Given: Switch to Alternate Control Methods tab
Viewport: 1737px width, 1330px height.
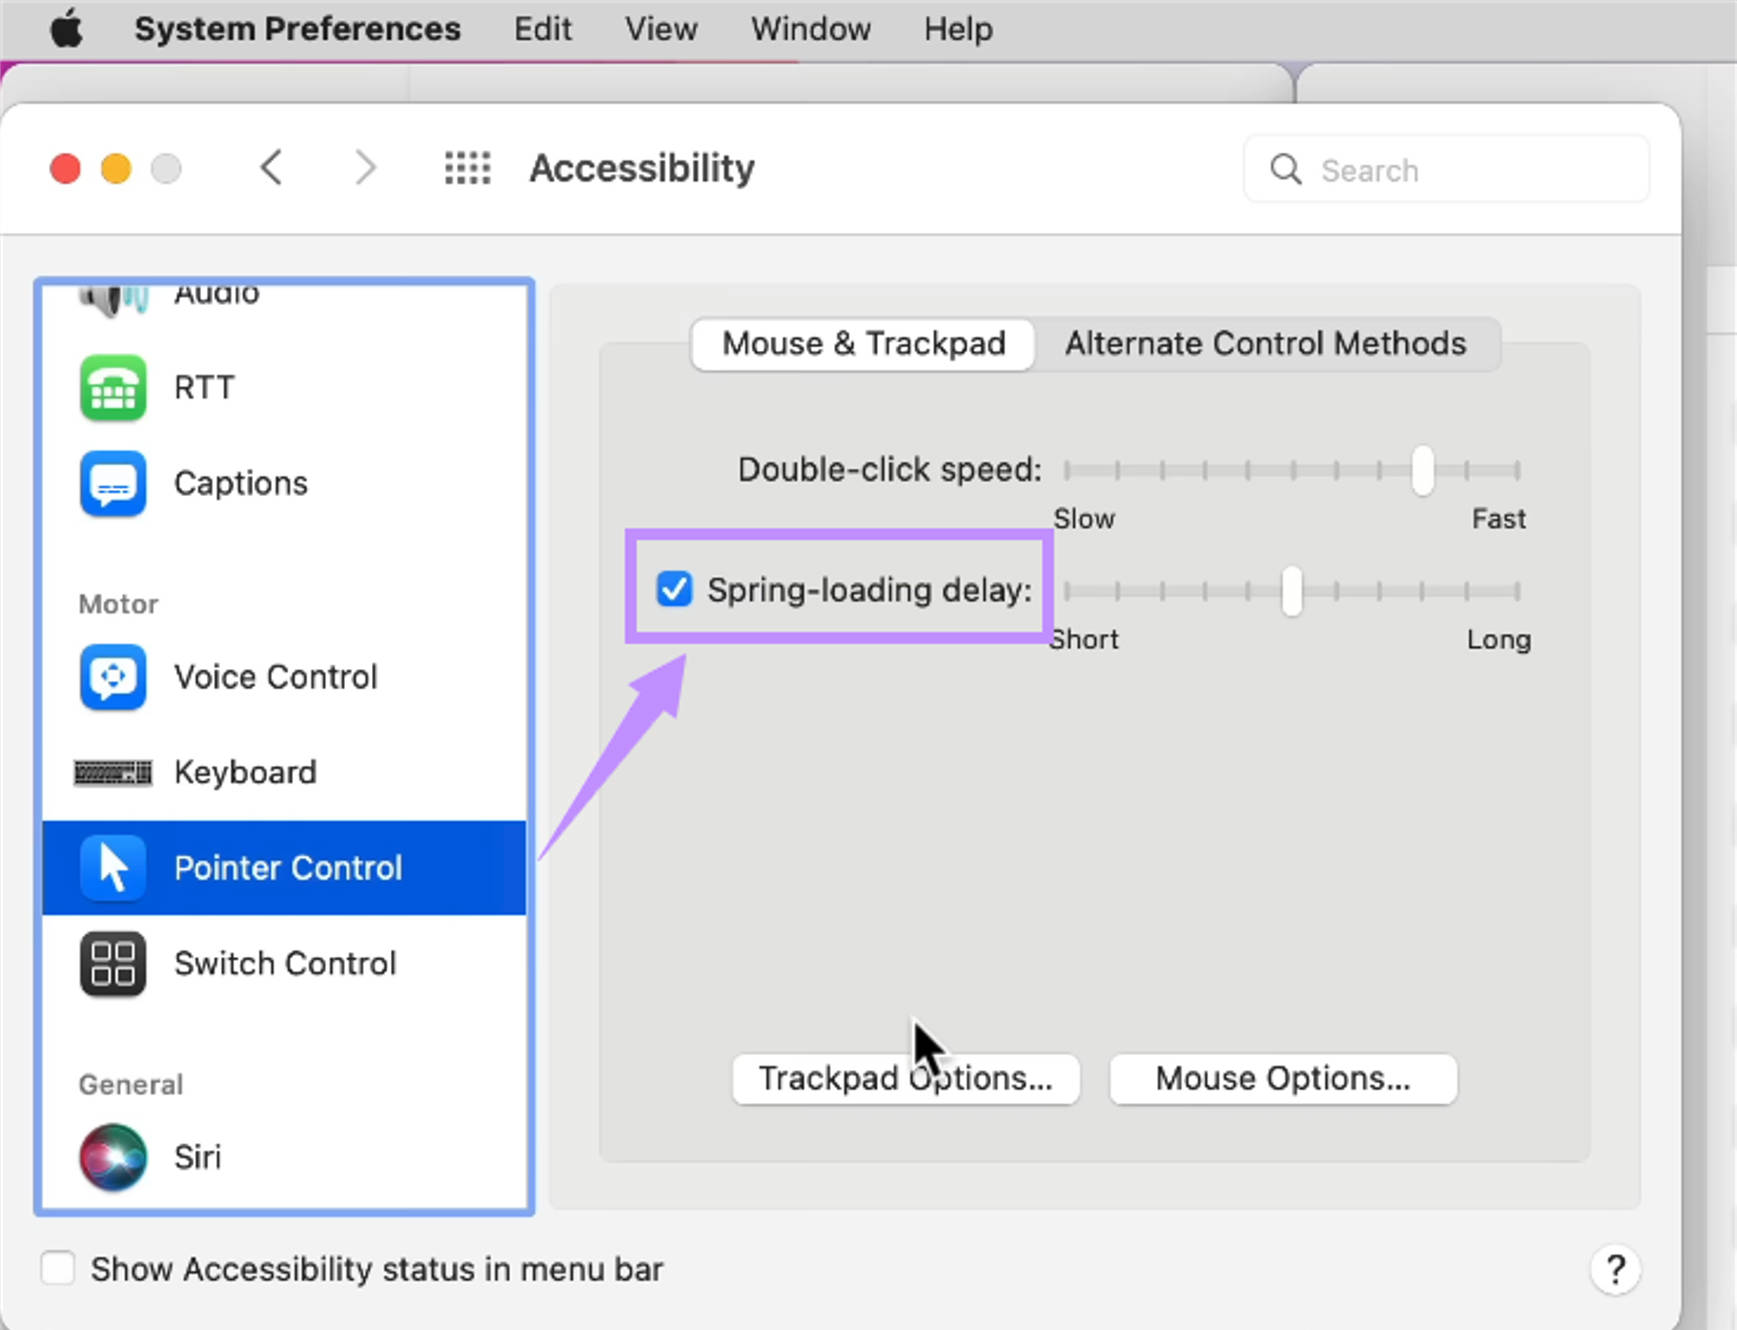Looking at the screenshot, I should point(1265,344).
